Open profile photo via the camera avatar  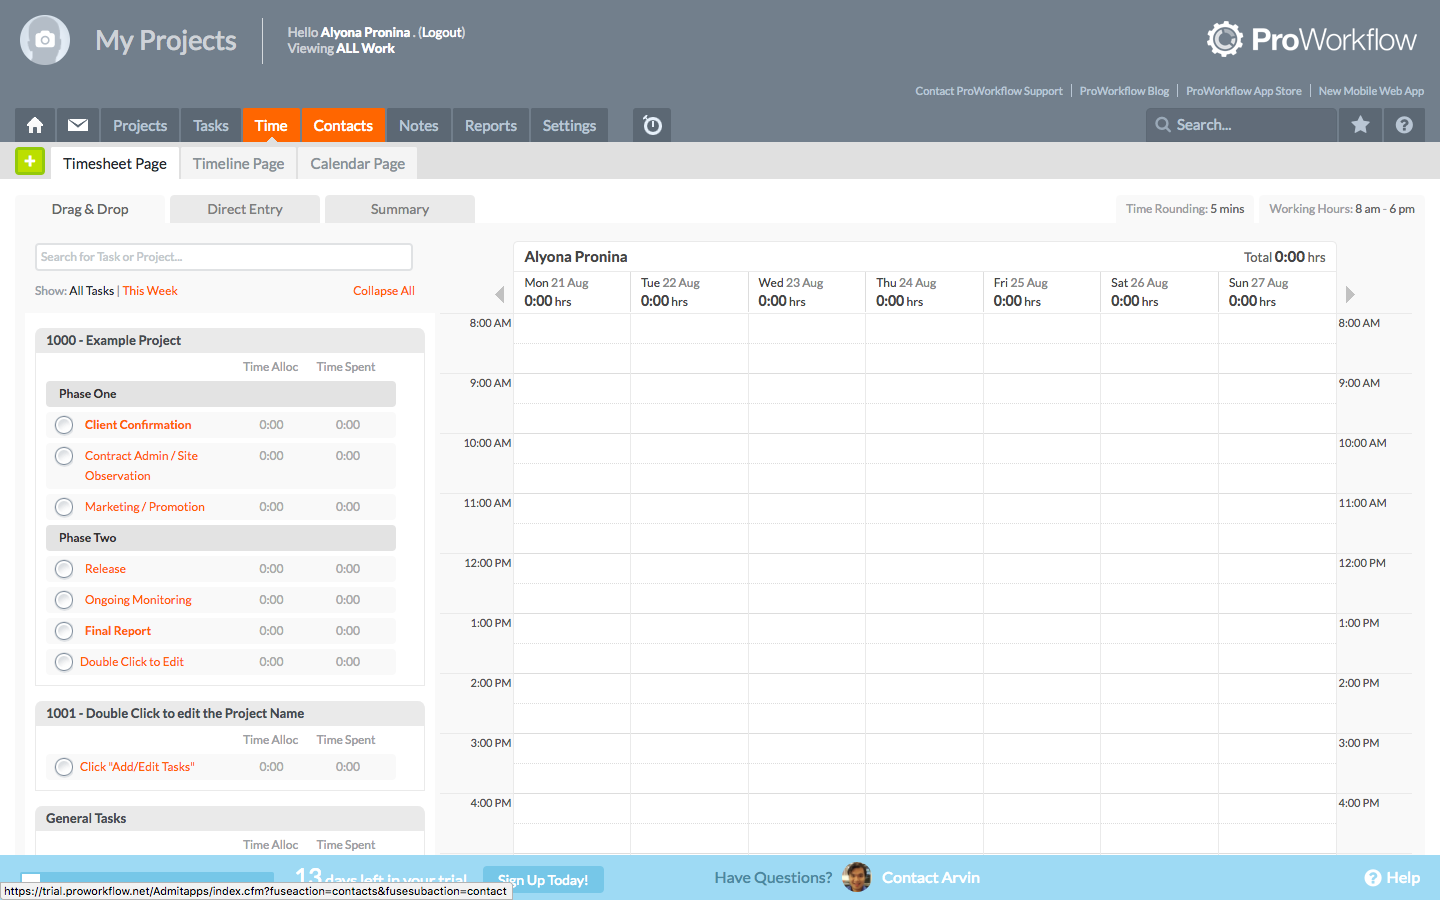(44, 40)
